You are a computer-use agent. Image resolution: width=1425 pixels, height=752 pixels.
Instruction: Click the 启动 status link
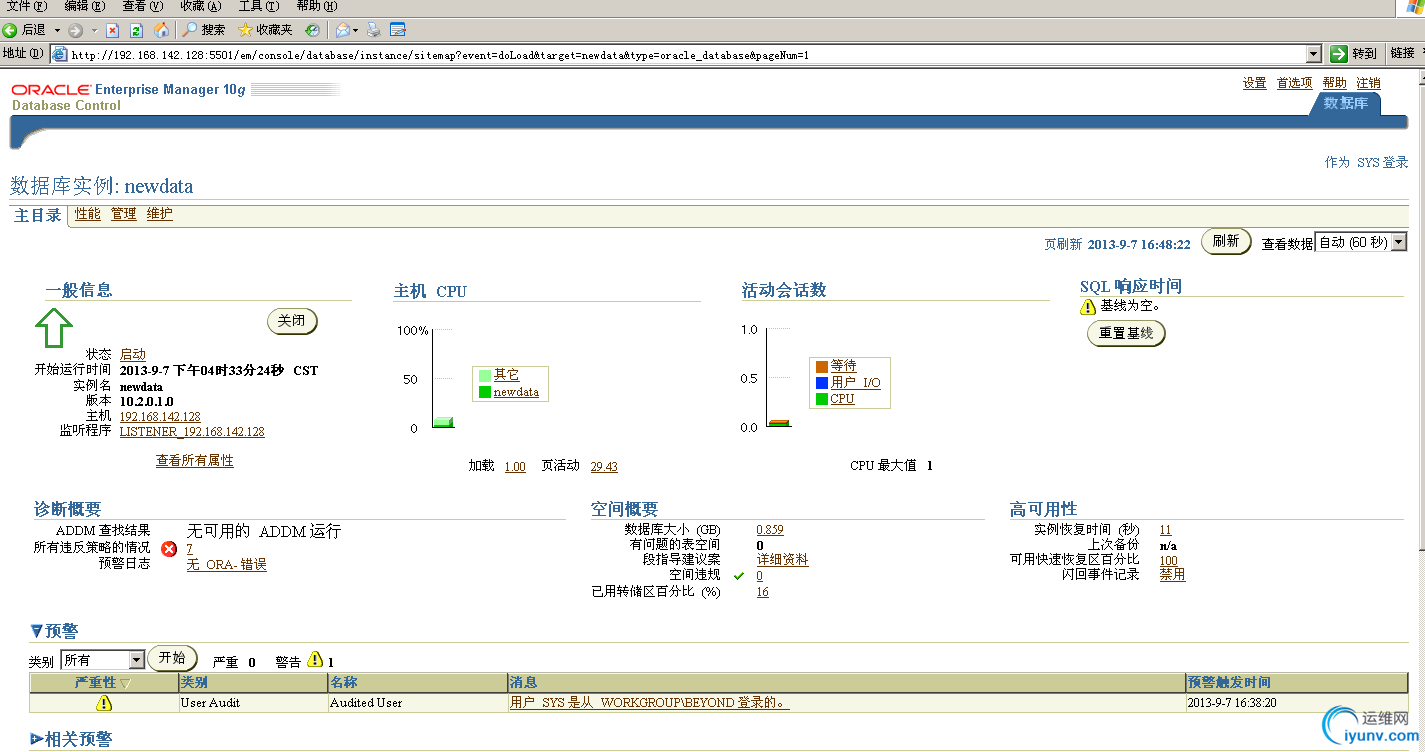coord(133,355)
